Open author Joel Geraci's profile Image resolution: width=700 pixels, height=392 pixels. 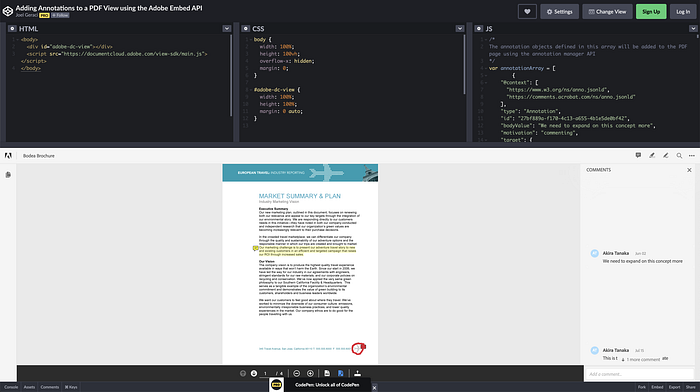coord(26,15)
